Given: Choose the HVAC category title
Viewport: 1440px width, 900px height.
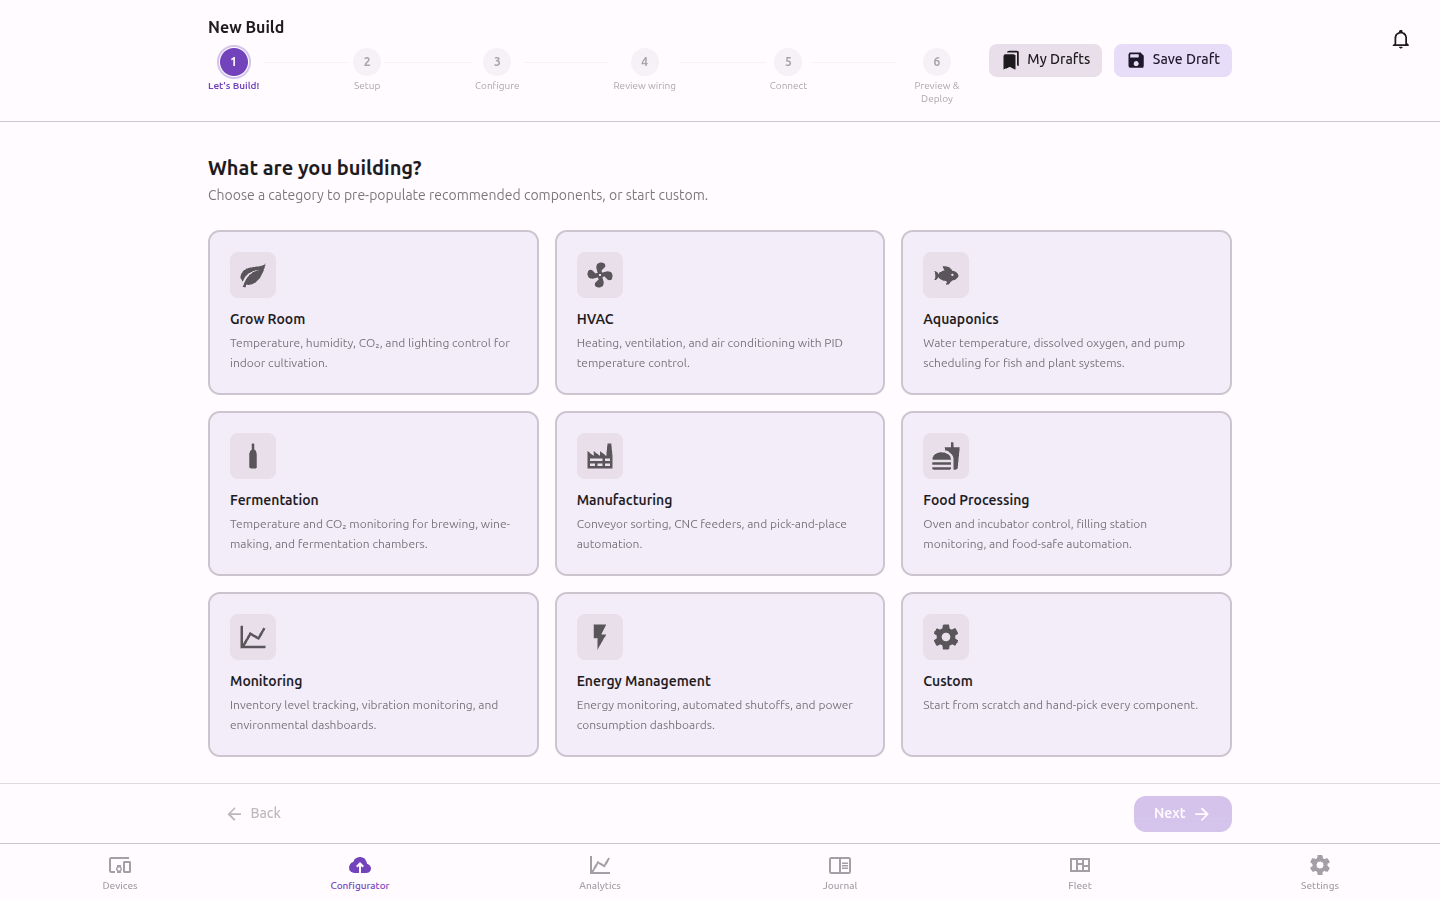Looking at the screenshot, I should pos(595,319).
